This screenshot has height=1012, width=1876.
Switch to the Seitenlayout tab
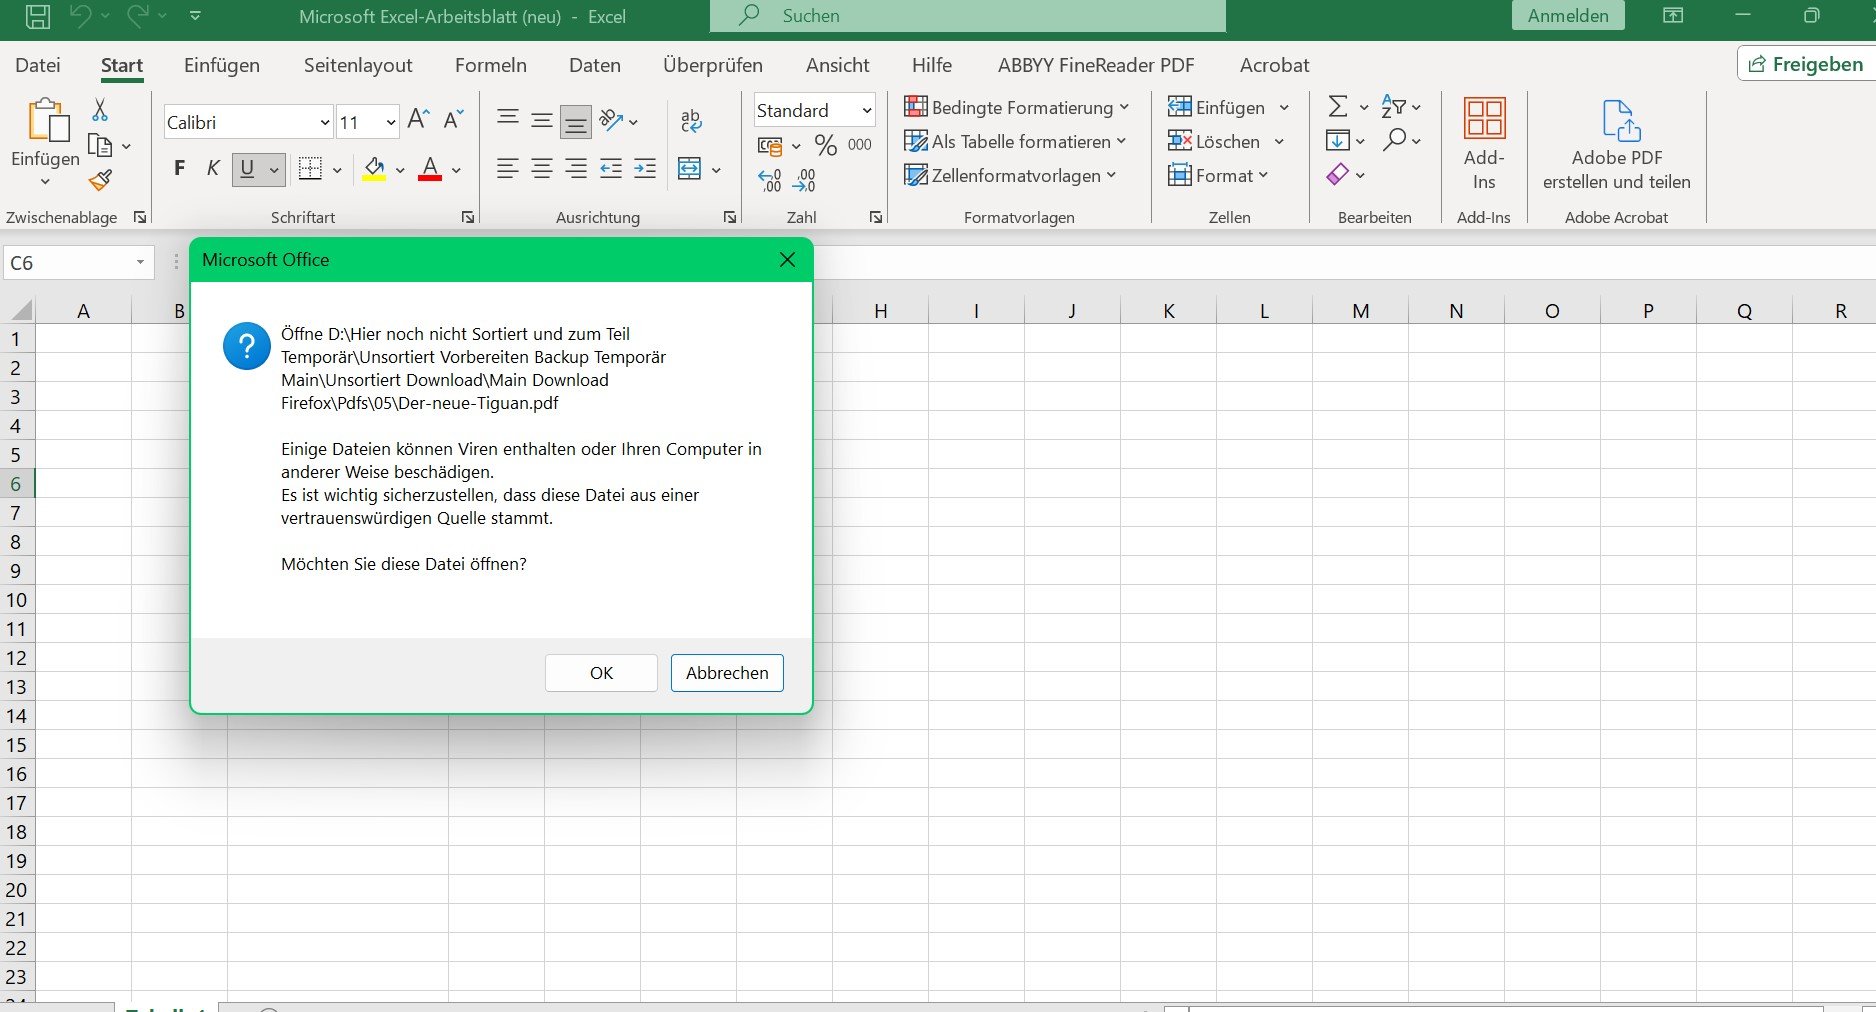click(x=358, y=65)
